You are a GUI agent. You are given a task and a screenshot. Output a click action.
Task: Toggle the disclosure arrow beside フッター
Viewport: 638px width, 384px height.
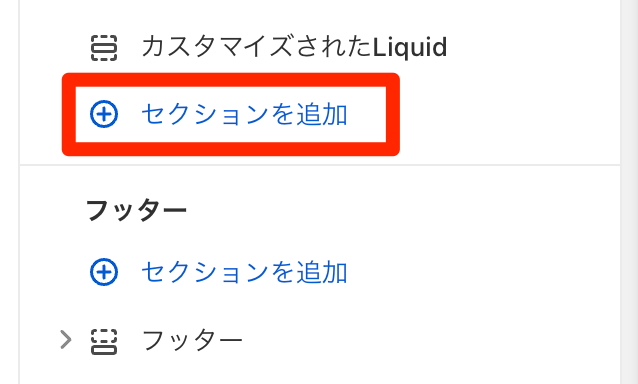66,340
